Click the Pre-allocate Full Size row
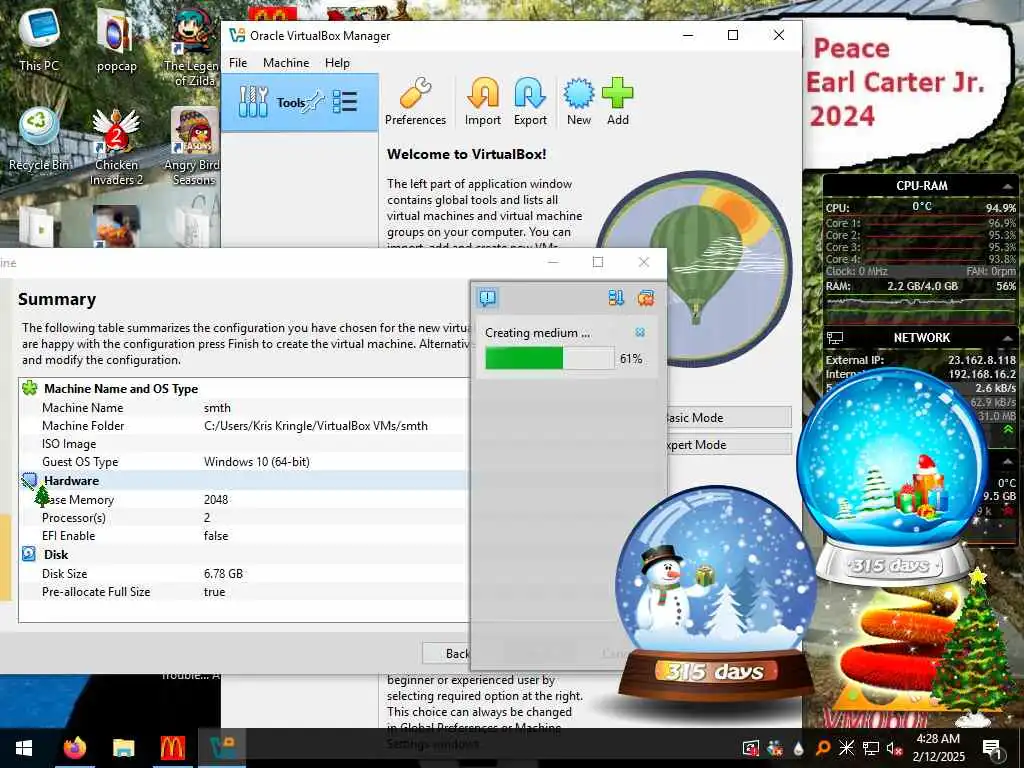The height and width of the screenshot is (768, 1024). click(244, 592)
